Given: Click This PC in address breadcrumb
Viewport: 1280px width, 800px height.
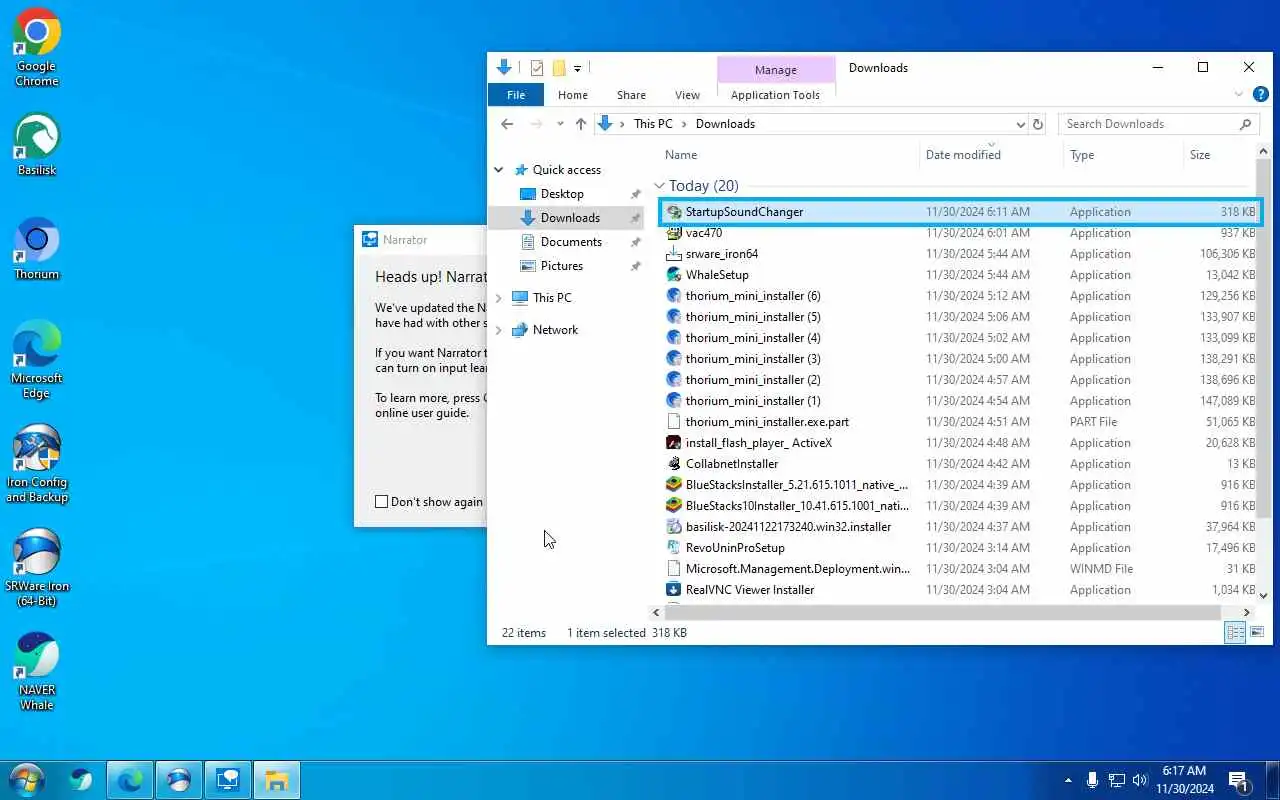Looking at the screenshot, I should tap(653, 124).
